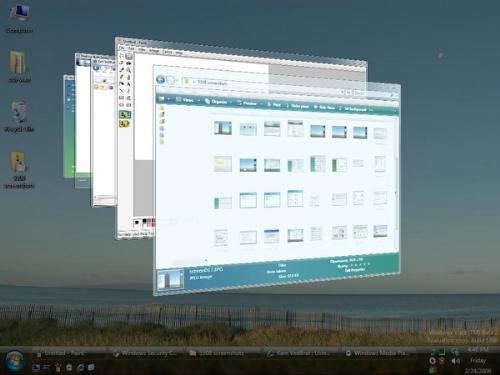Click preview thumbnail in Explorer details pane

tap(170, 279)
